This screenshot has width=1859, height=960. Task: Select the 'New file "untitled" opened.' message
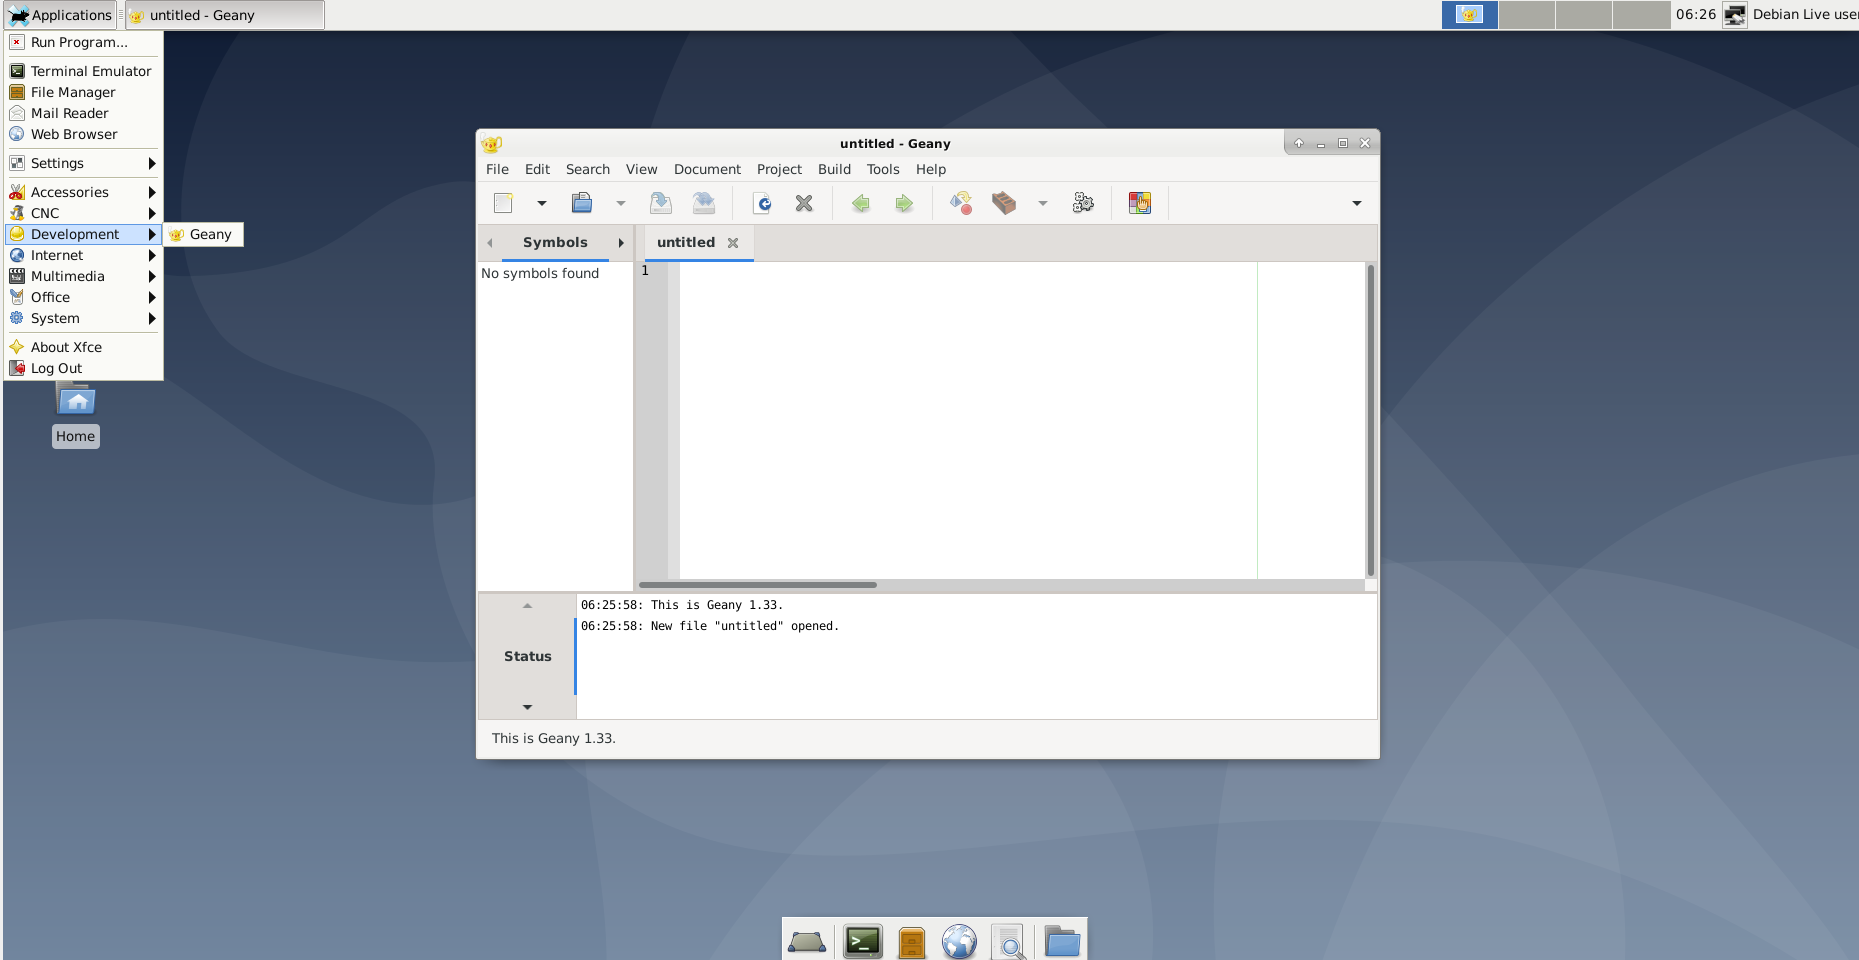click(710, 626)
